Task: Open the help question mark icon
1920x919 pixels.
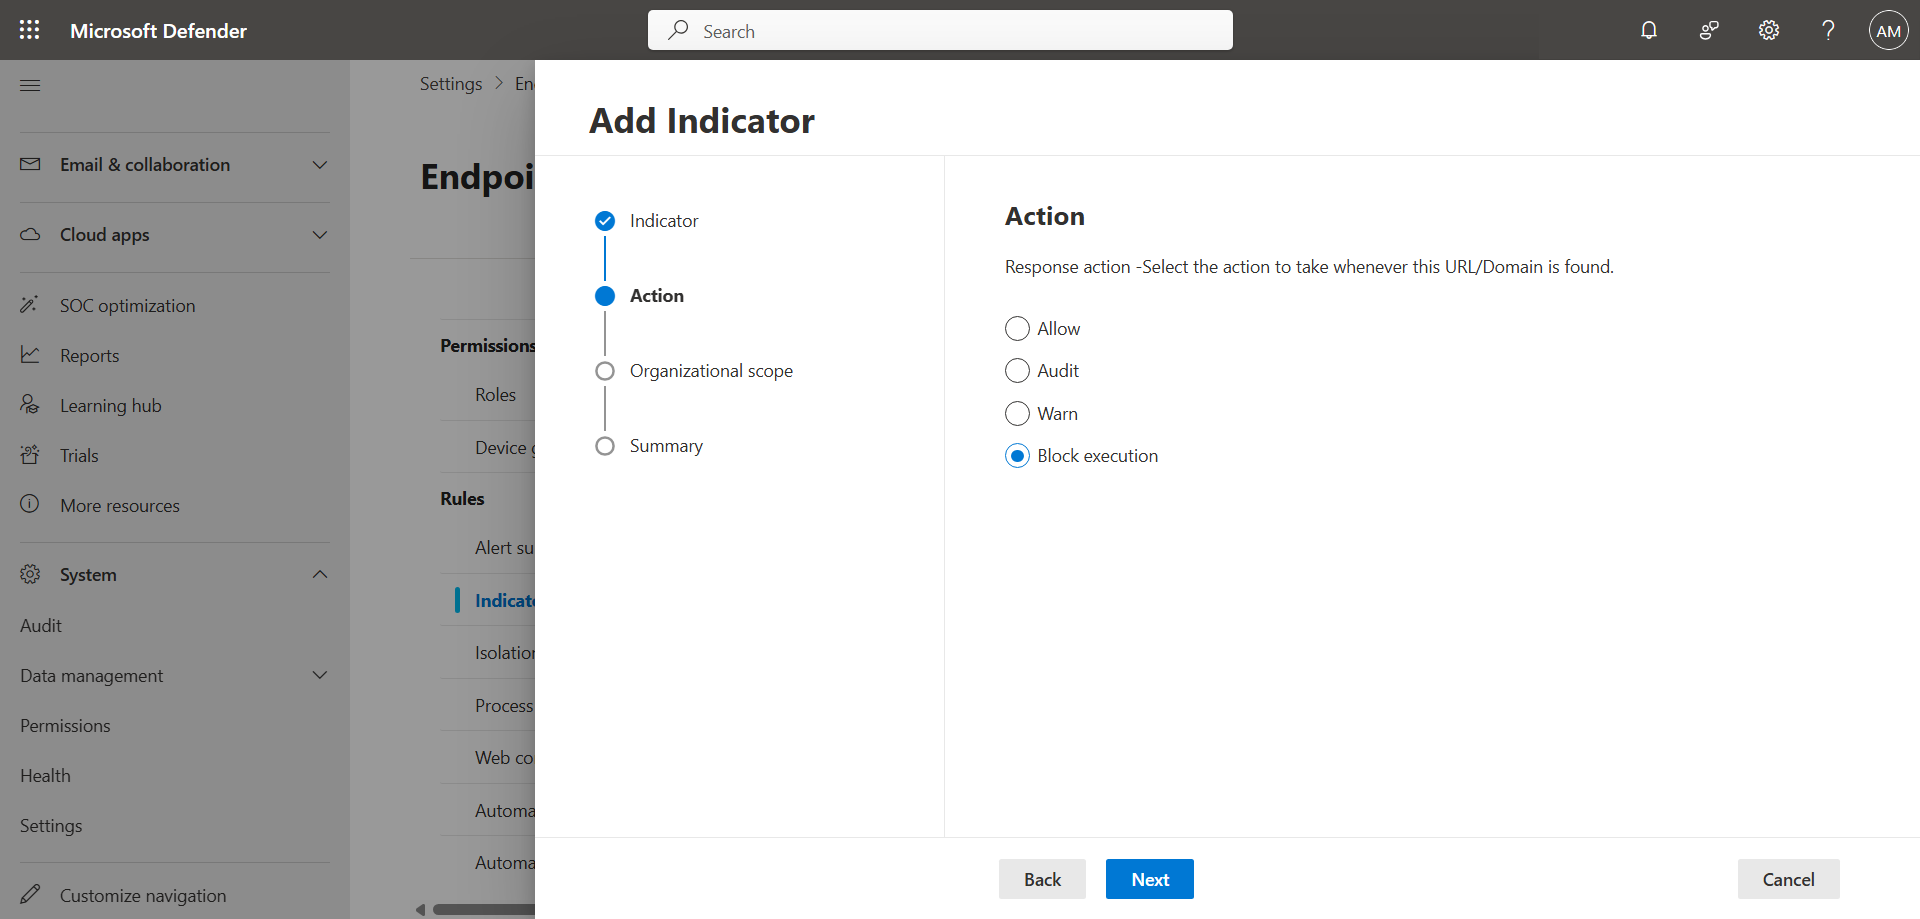Action: [x=1828, y=30]
